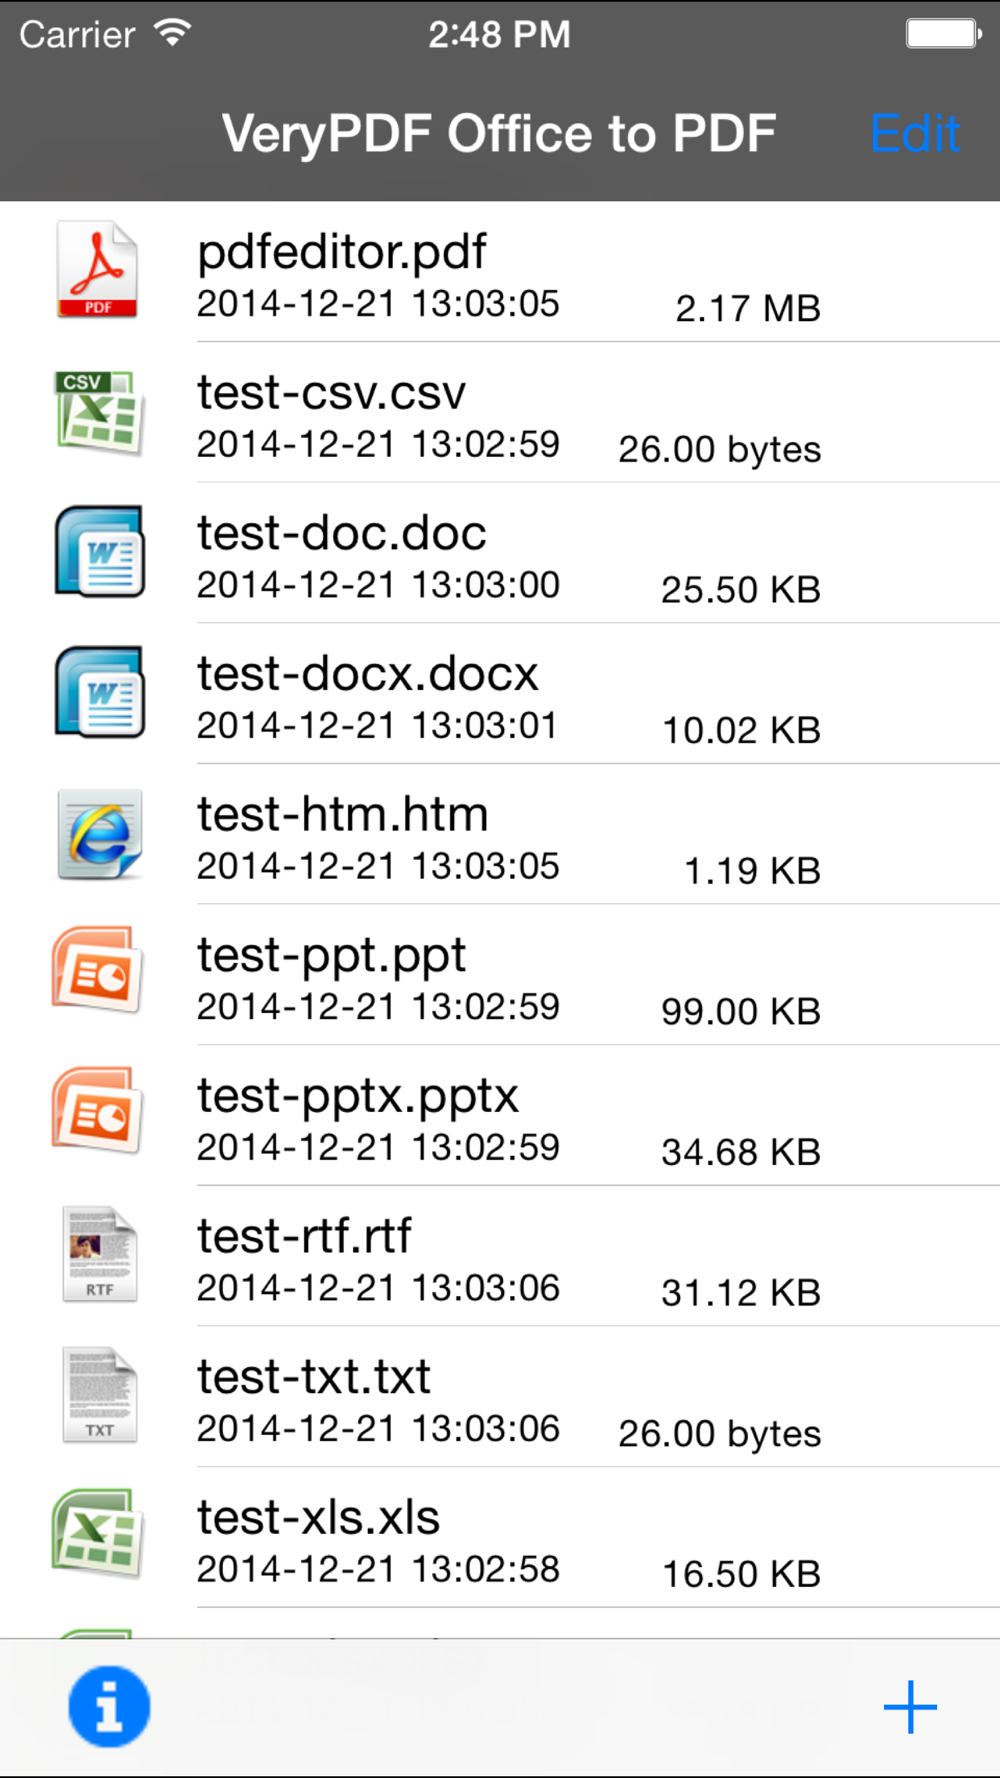The height and width of the screenshot is (1778, 1000).
Task: Tap the Edit button in header
Action: pos(915,133)
